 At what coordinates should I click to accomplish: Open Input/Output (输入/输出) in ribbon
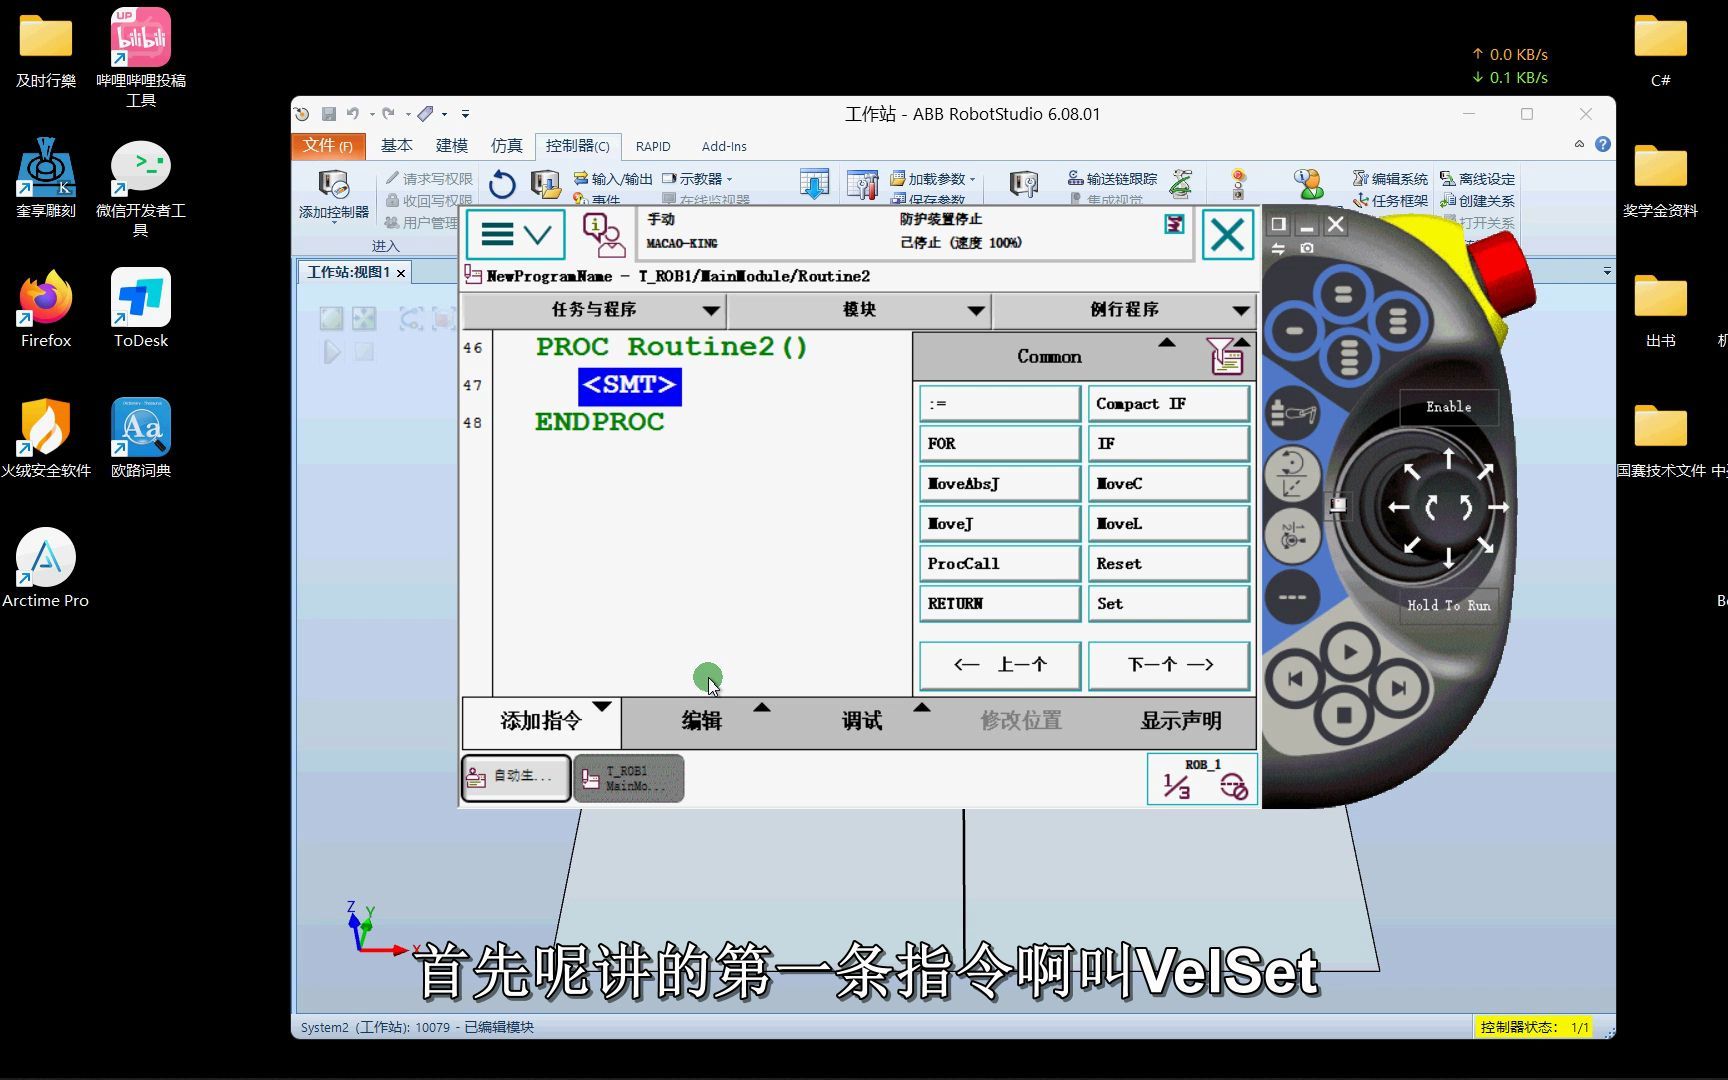pos(612,179)
